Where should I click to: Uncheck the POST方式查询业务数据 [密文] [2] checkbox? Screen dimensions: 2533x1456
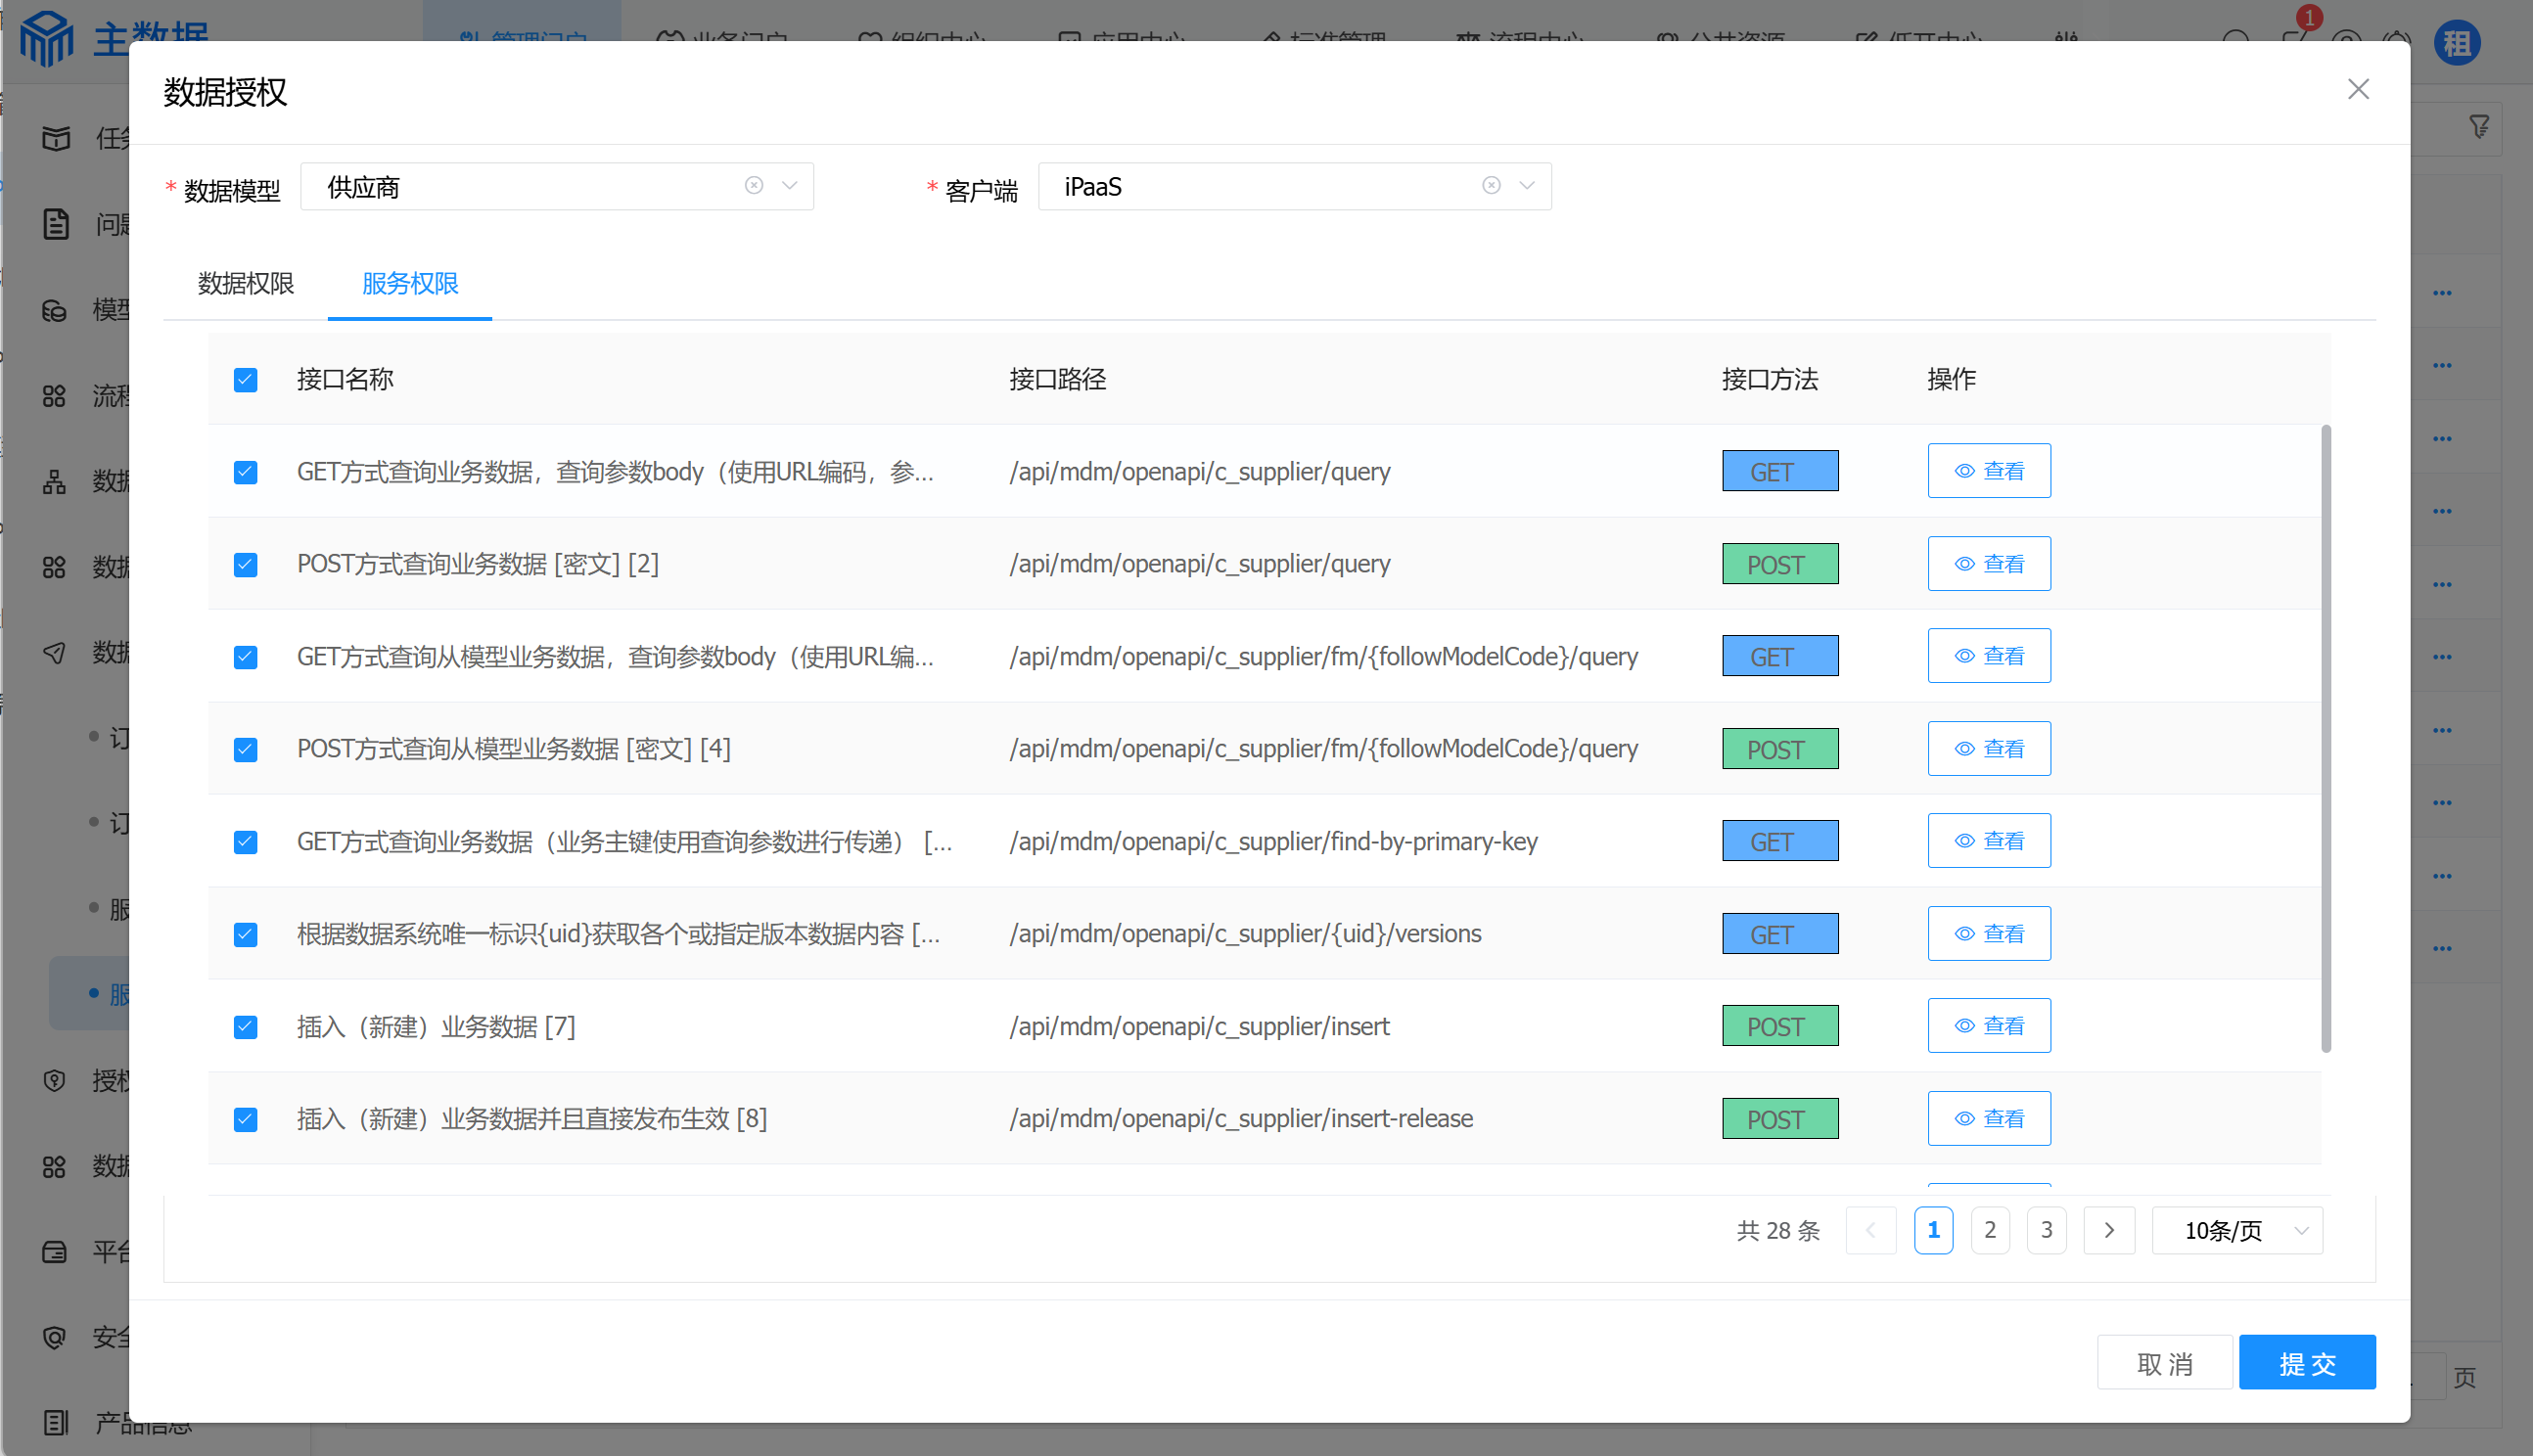pyautogui.click(x=245, y=565)
